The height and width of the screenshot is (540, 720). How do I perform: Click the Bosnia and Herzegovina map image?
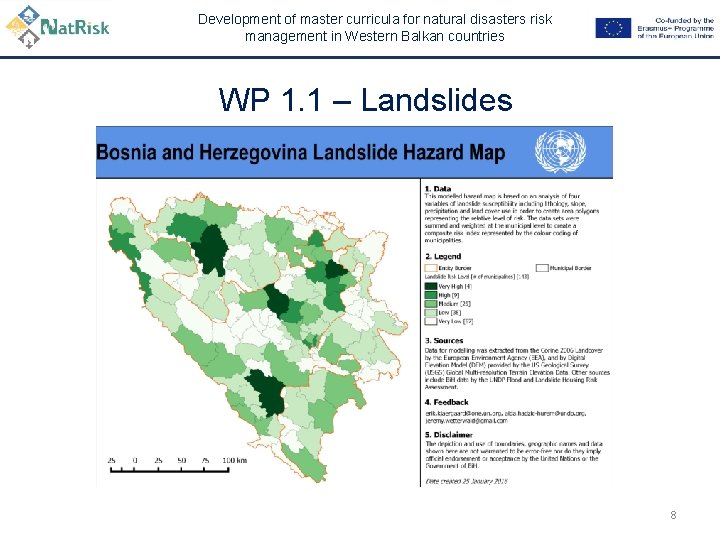258,337
